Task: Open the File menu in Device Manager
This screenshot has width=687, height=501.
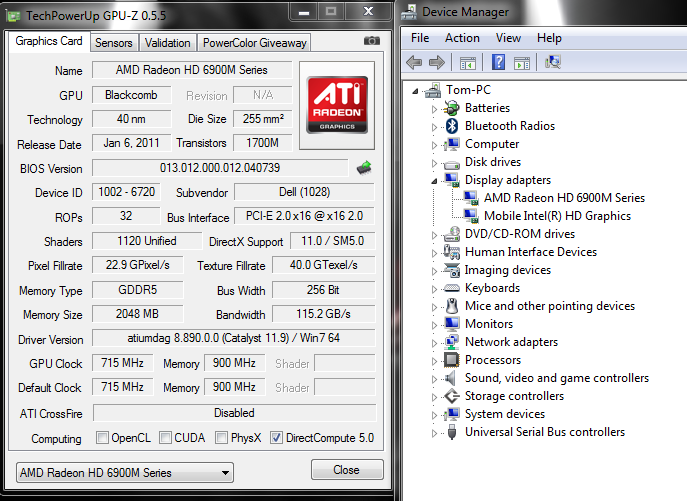Action: [x=420, y=38]
